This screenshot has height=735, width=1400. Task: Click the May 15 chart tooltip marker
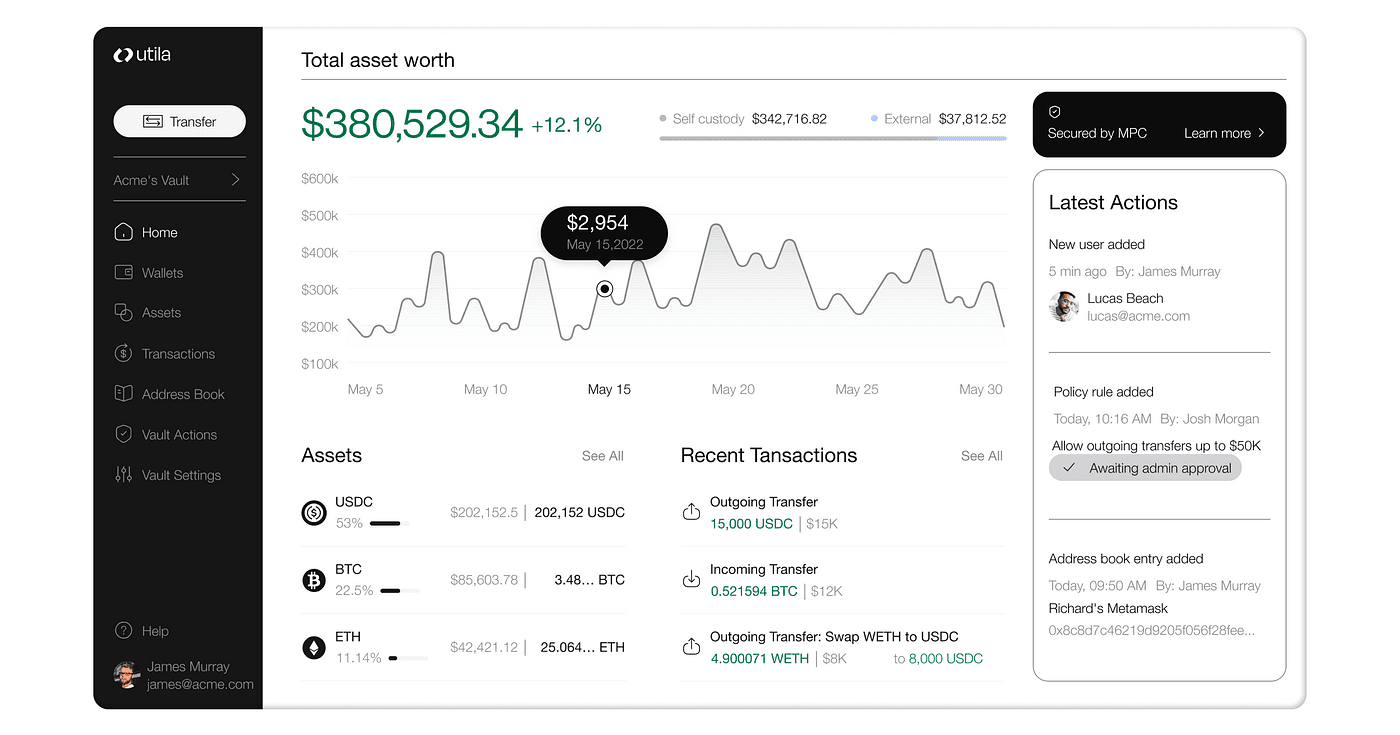pyautogui.click(x=604, y=288)
